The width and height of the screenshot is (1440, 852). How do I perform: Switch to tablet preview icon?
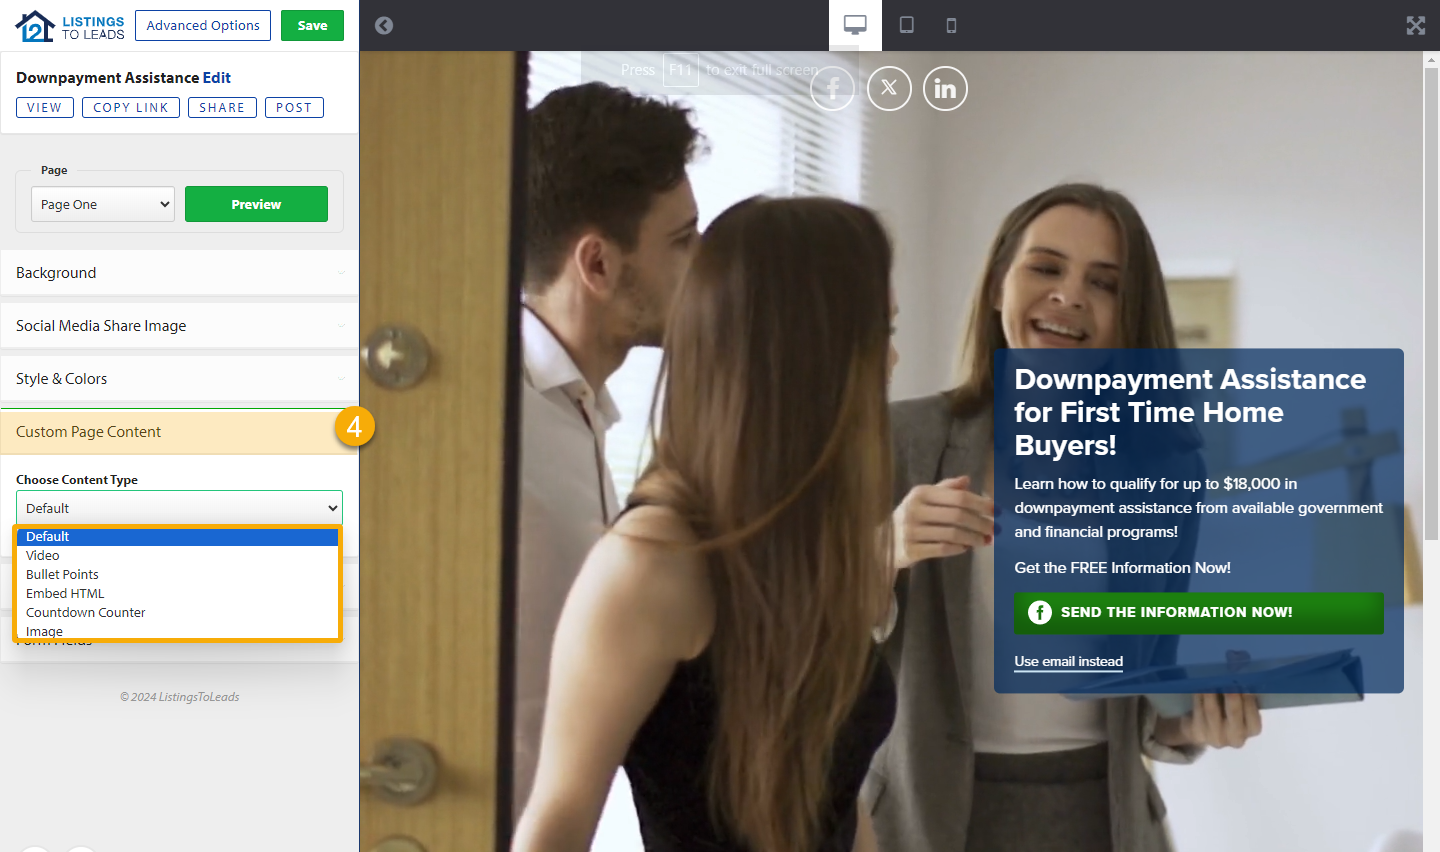pos(906,25)
